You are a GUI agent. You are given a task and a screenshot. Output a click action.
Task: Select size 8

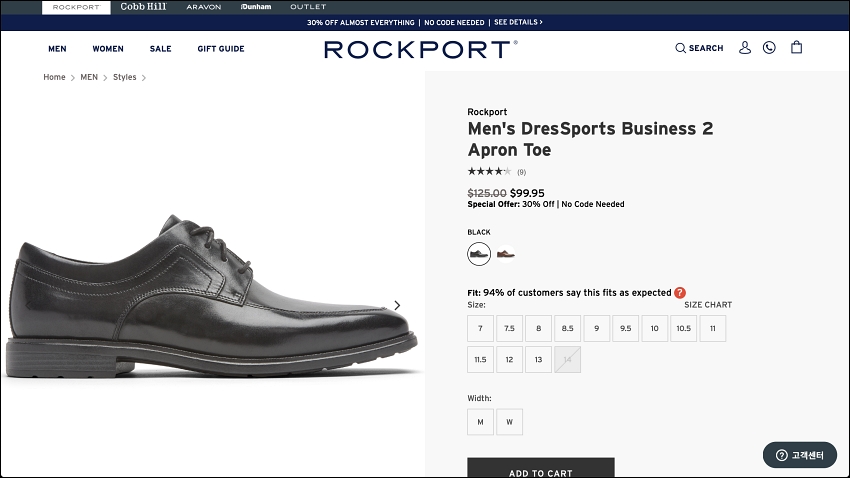pos(538,328)
